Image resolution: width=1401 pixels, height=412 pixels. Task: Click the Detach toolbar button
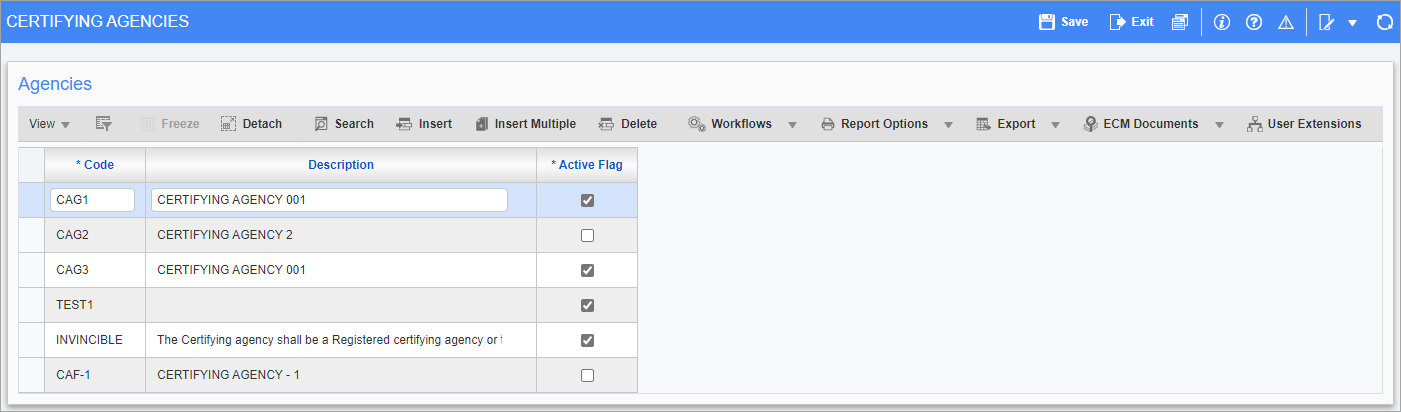point(251,124)
